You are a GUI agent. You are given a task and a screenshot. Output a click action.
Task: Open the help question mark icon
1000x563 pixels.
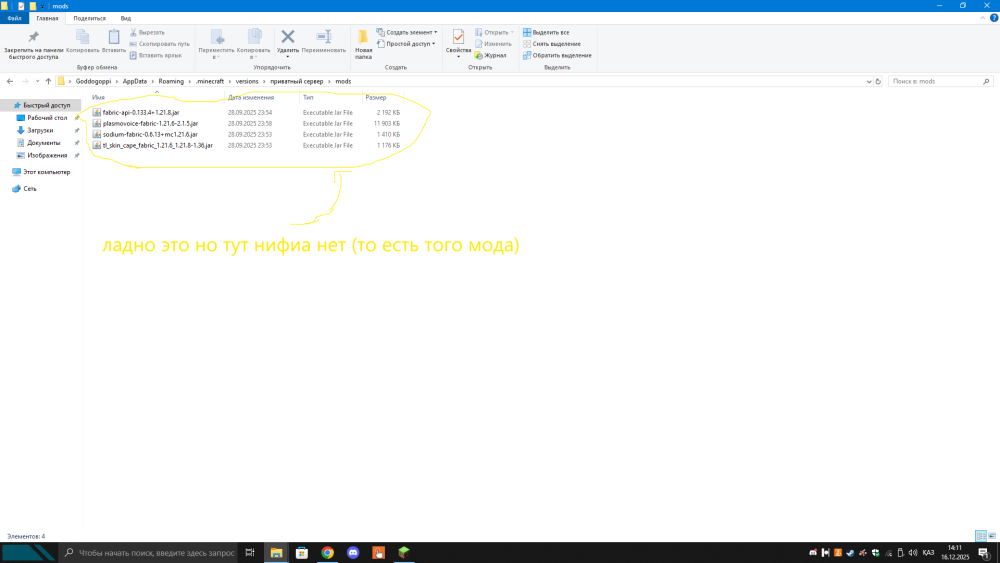994,18
